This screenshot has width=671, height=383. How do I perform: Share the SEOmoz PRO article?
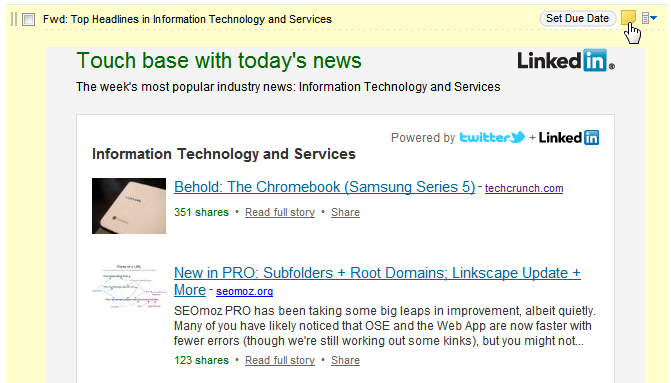345,360
